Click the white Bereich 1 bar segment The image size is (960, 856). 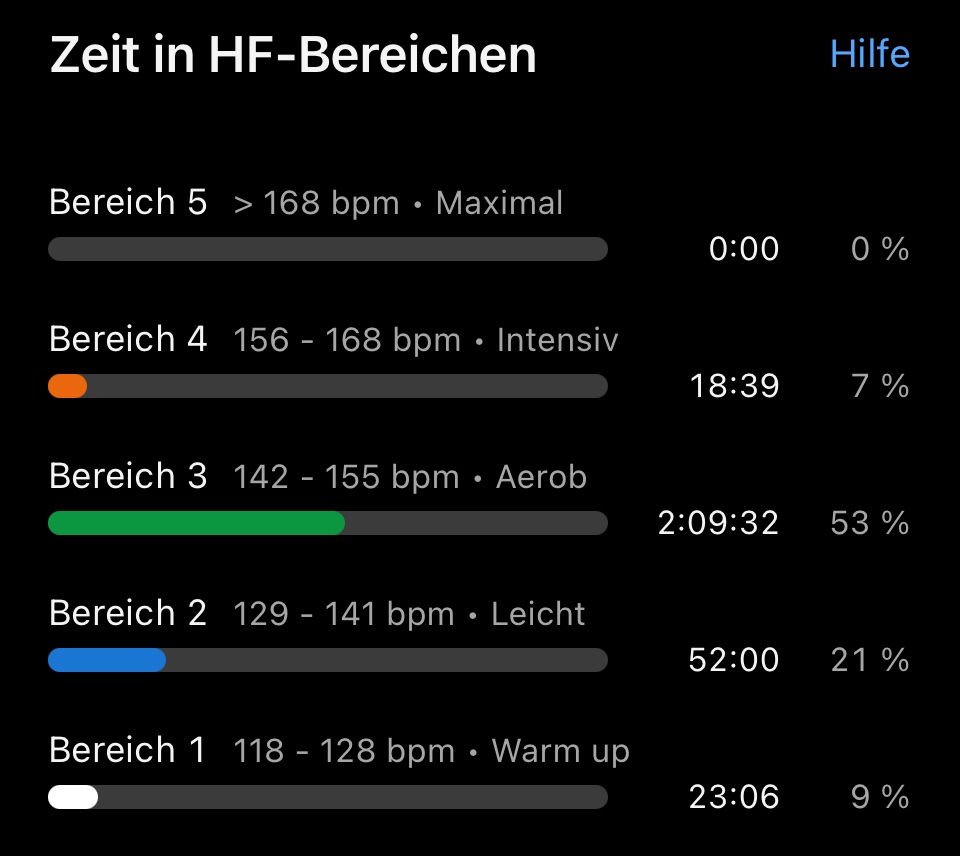point(73,797)
